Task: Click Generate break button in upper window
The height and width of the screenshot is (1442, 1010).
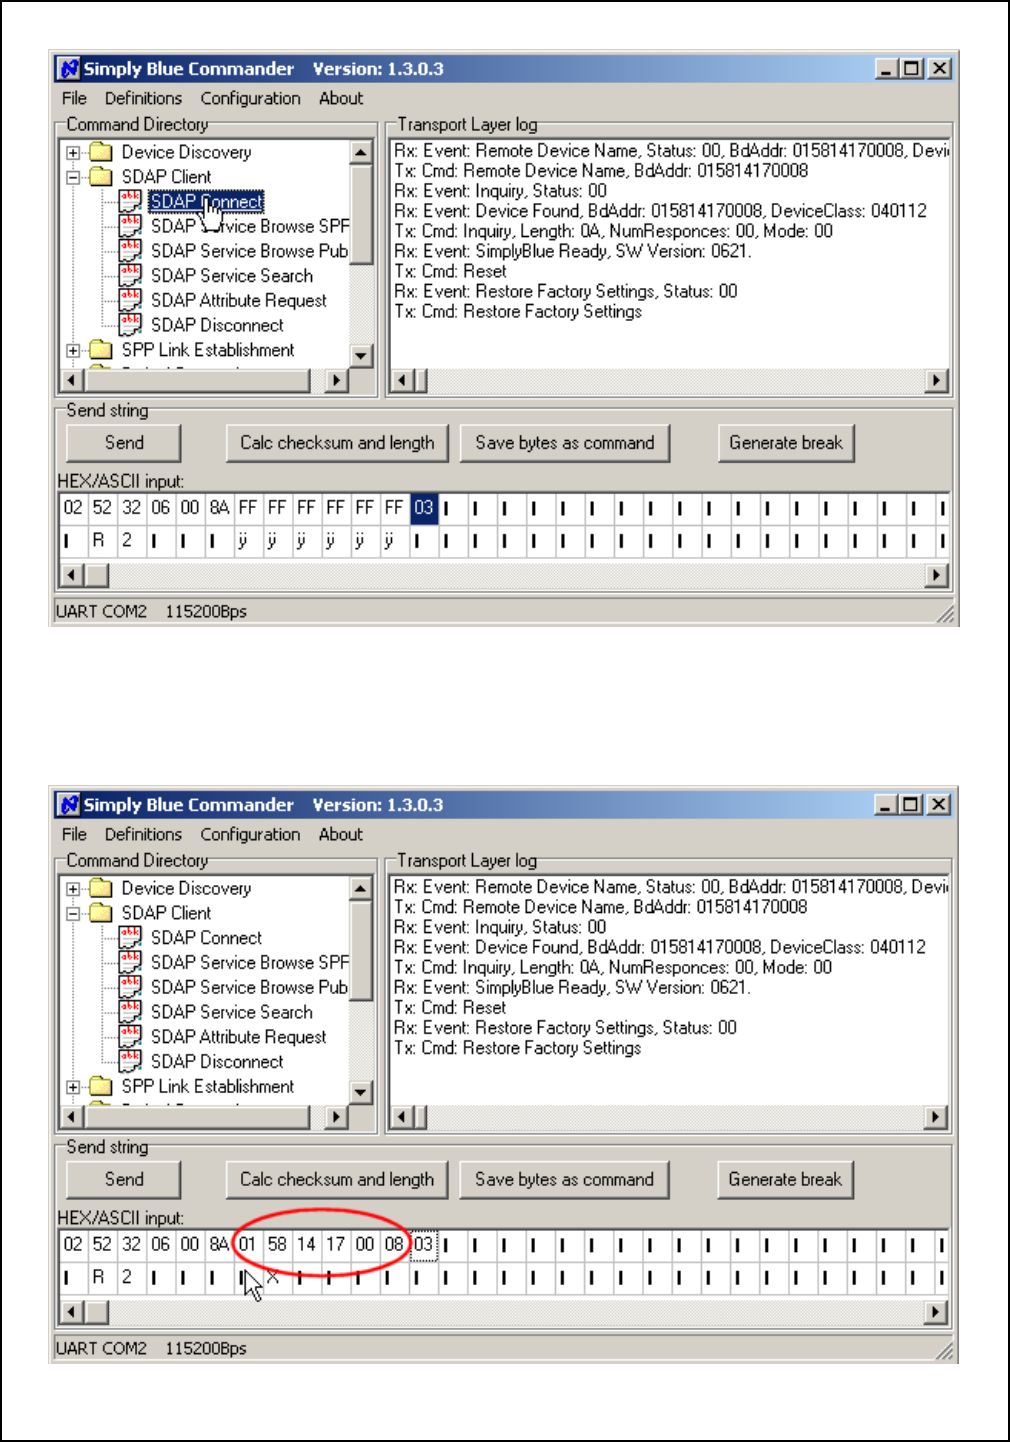Action: 786,443
